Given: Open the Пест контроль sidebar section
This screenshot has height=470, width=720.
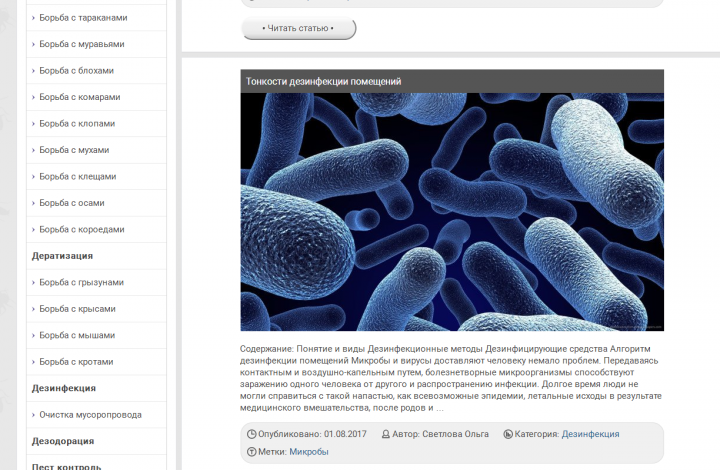Looking at the screenshot, I should pos(66,466).
